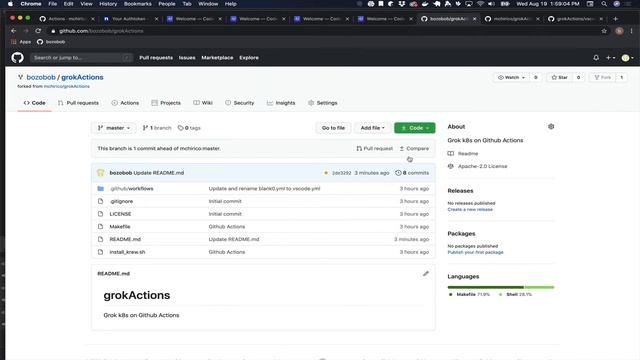Switch to the Pull requests repo tab
The height and width of the screenshot is (360, 640).
(x=78, y=103)
